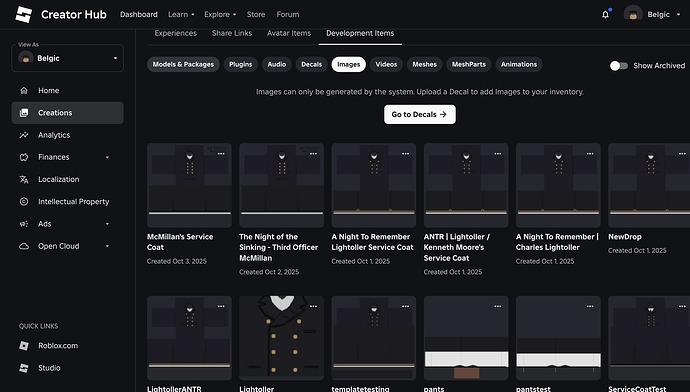Open options menu for LightollerANTR card
The image size is (690, 392).
pyautogui.click(x=221, y=306)
